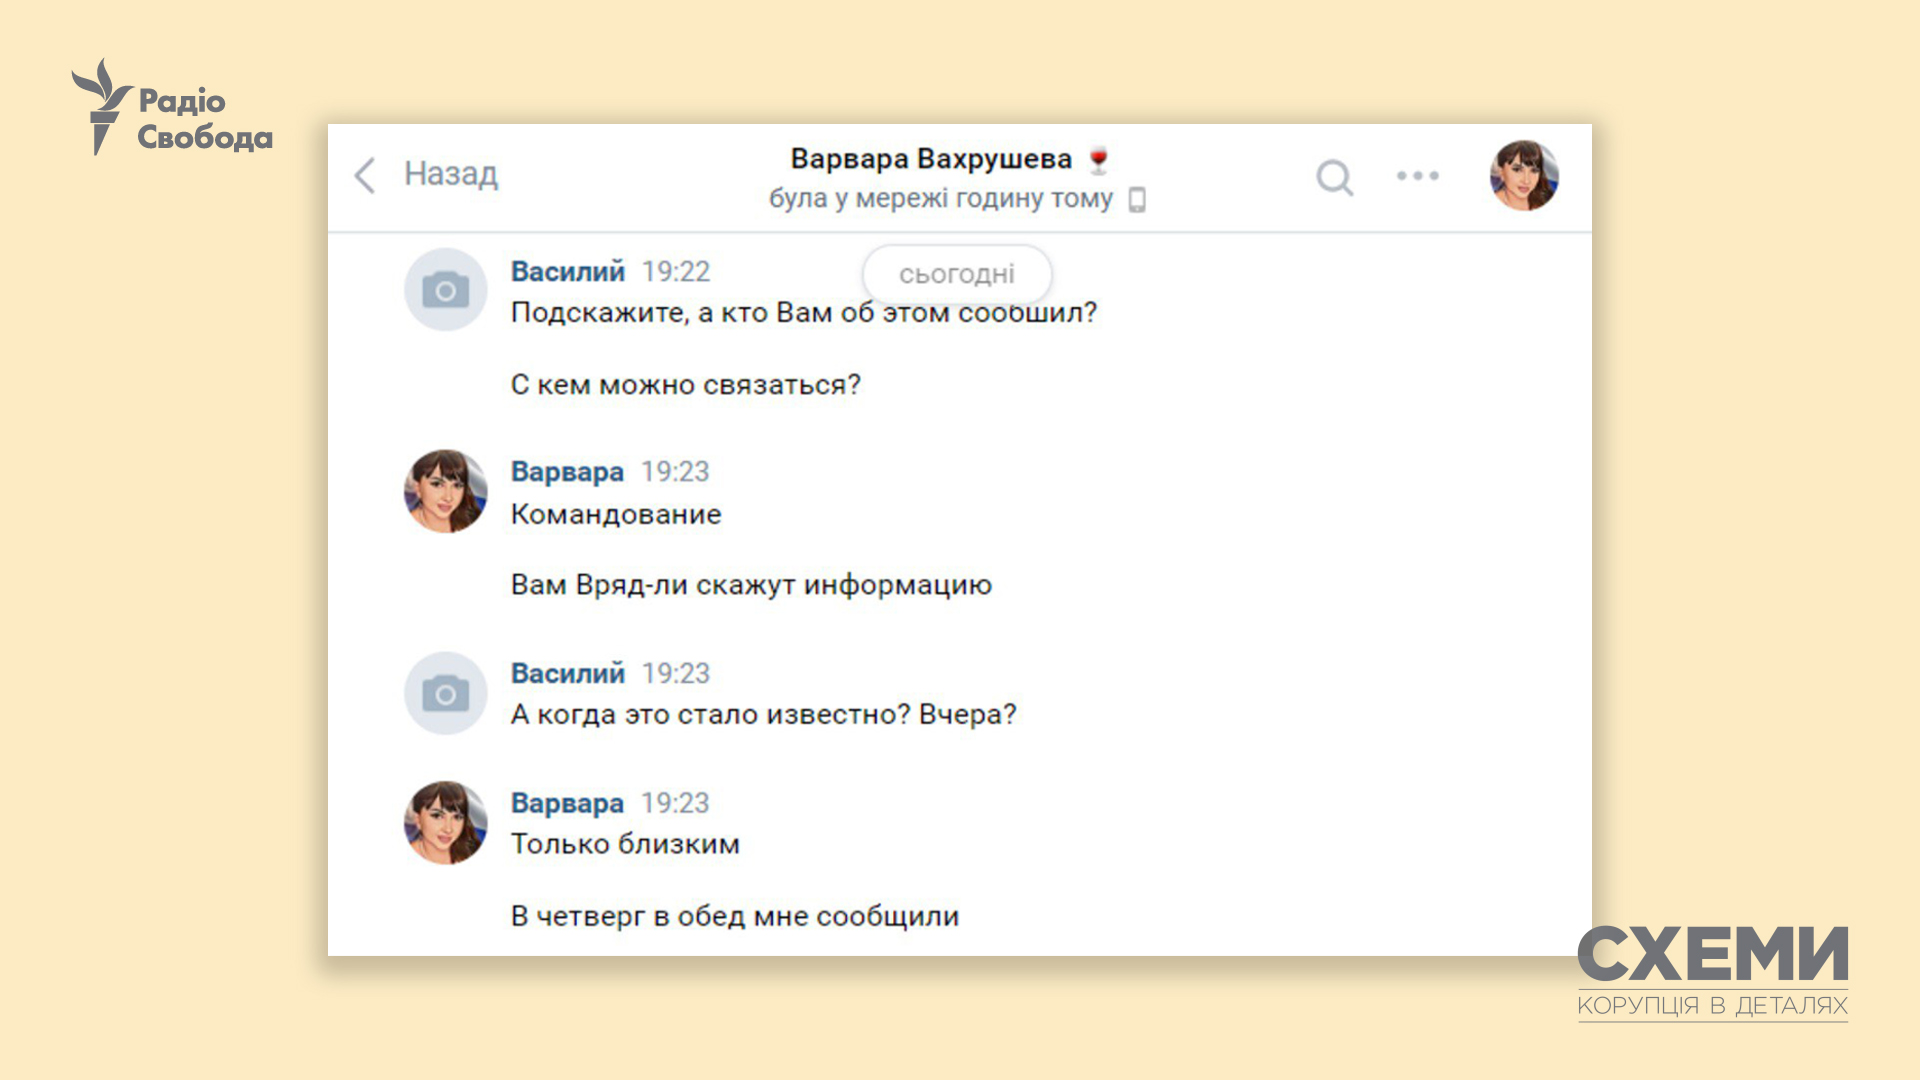Open sender name Варвара above Командование

pyautogui.click(x=566, y=471)
